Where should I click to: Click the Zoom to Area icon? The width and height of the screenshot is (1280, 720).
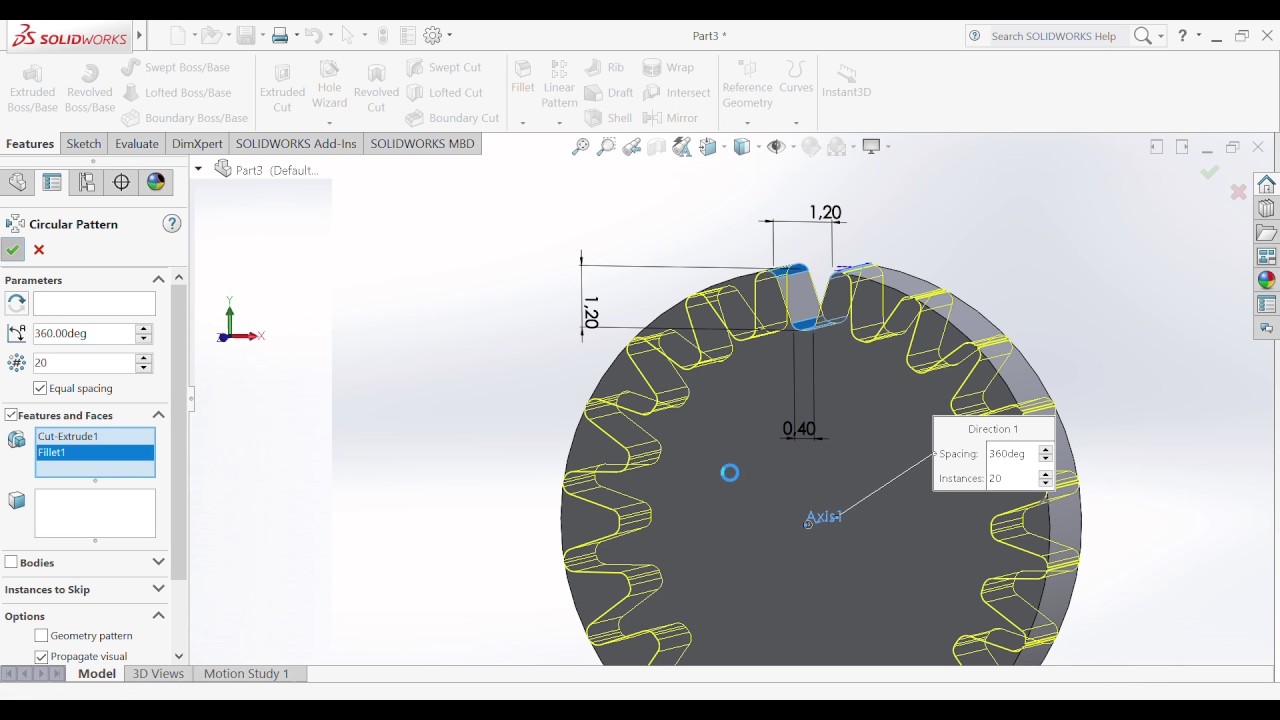(x=606, y=147)
